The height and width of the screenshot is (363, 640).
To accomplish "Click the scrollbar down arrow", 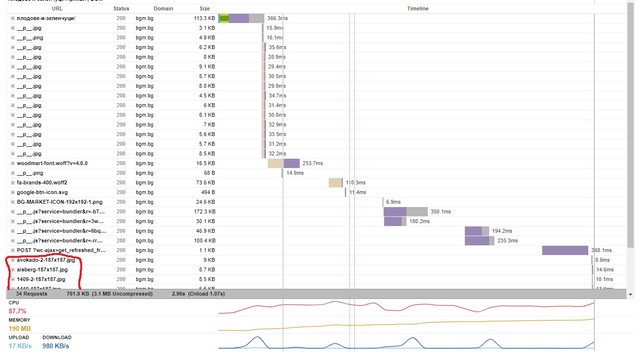I will tap(631, 294).
